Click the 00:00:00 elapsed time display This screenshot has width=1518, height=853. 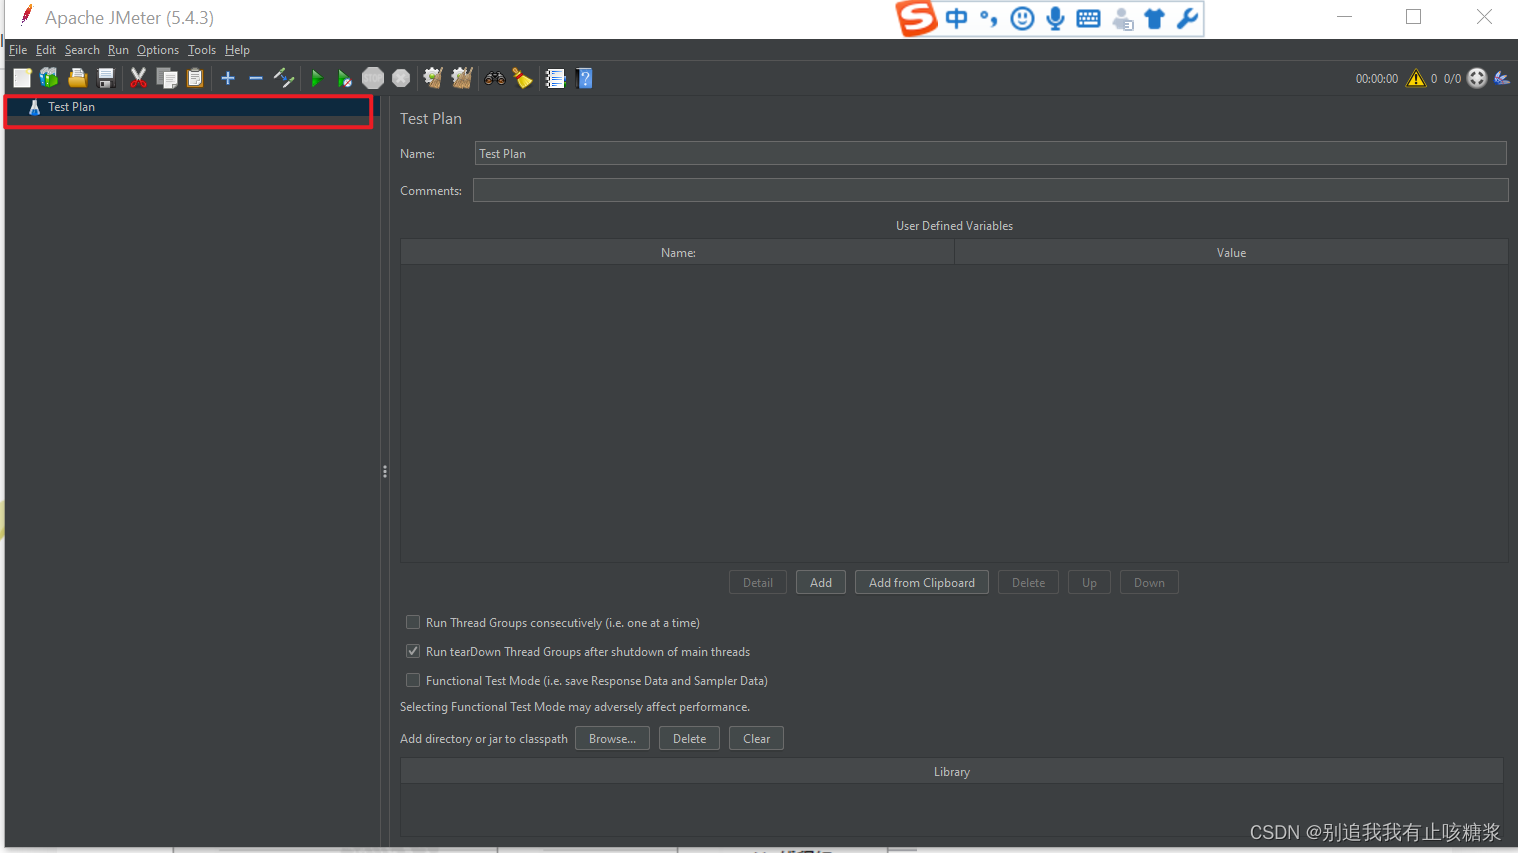click(x=1377, y=79)
